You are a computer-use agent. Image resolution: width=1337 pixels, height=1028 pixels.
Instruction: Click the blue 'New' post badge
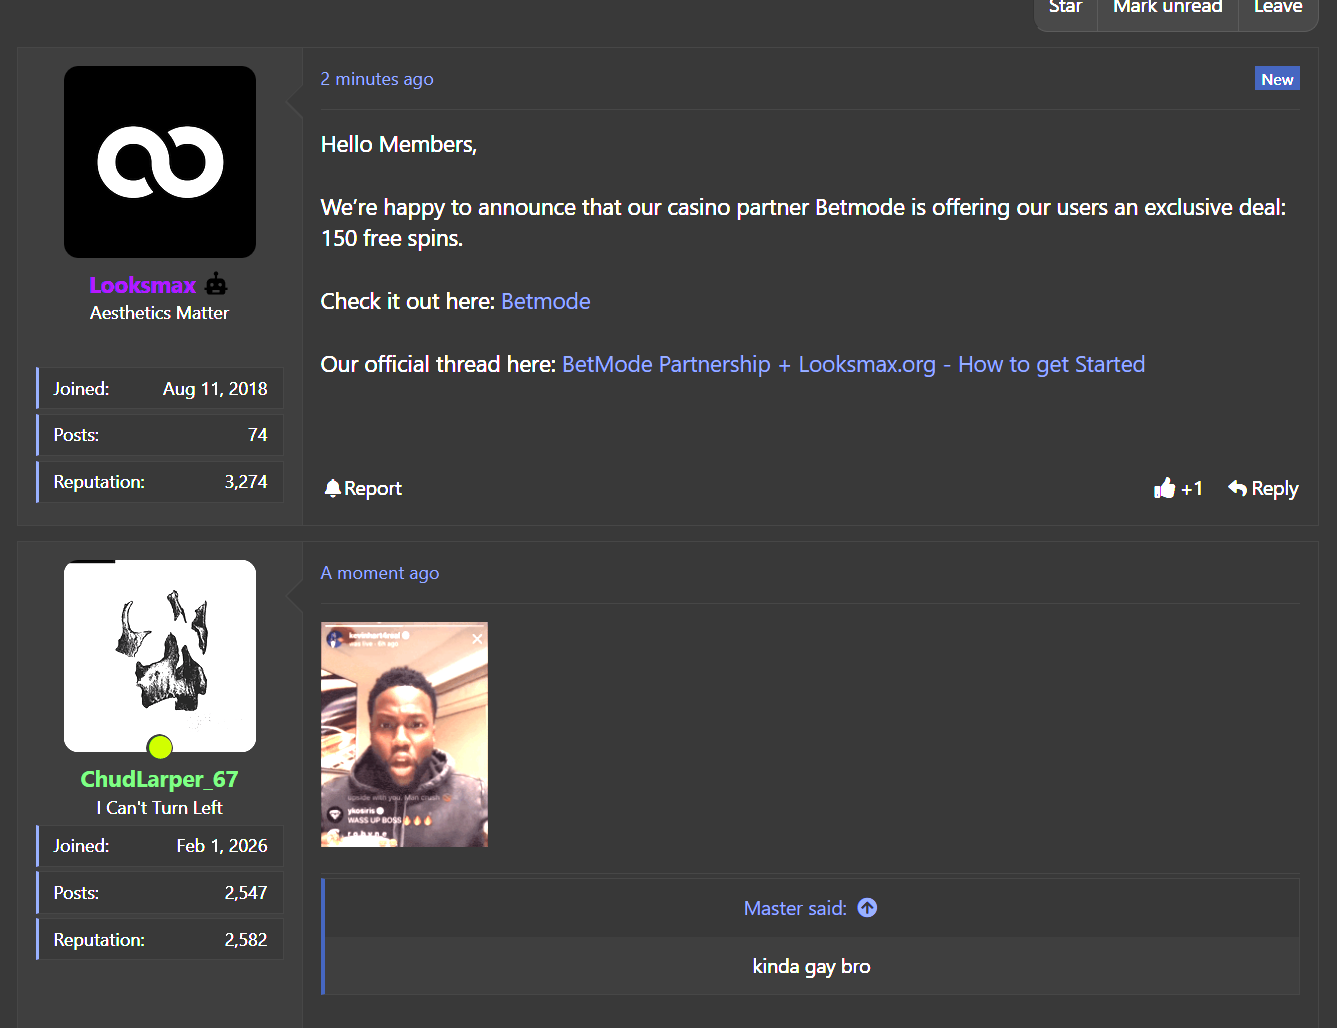point(1277,79)
